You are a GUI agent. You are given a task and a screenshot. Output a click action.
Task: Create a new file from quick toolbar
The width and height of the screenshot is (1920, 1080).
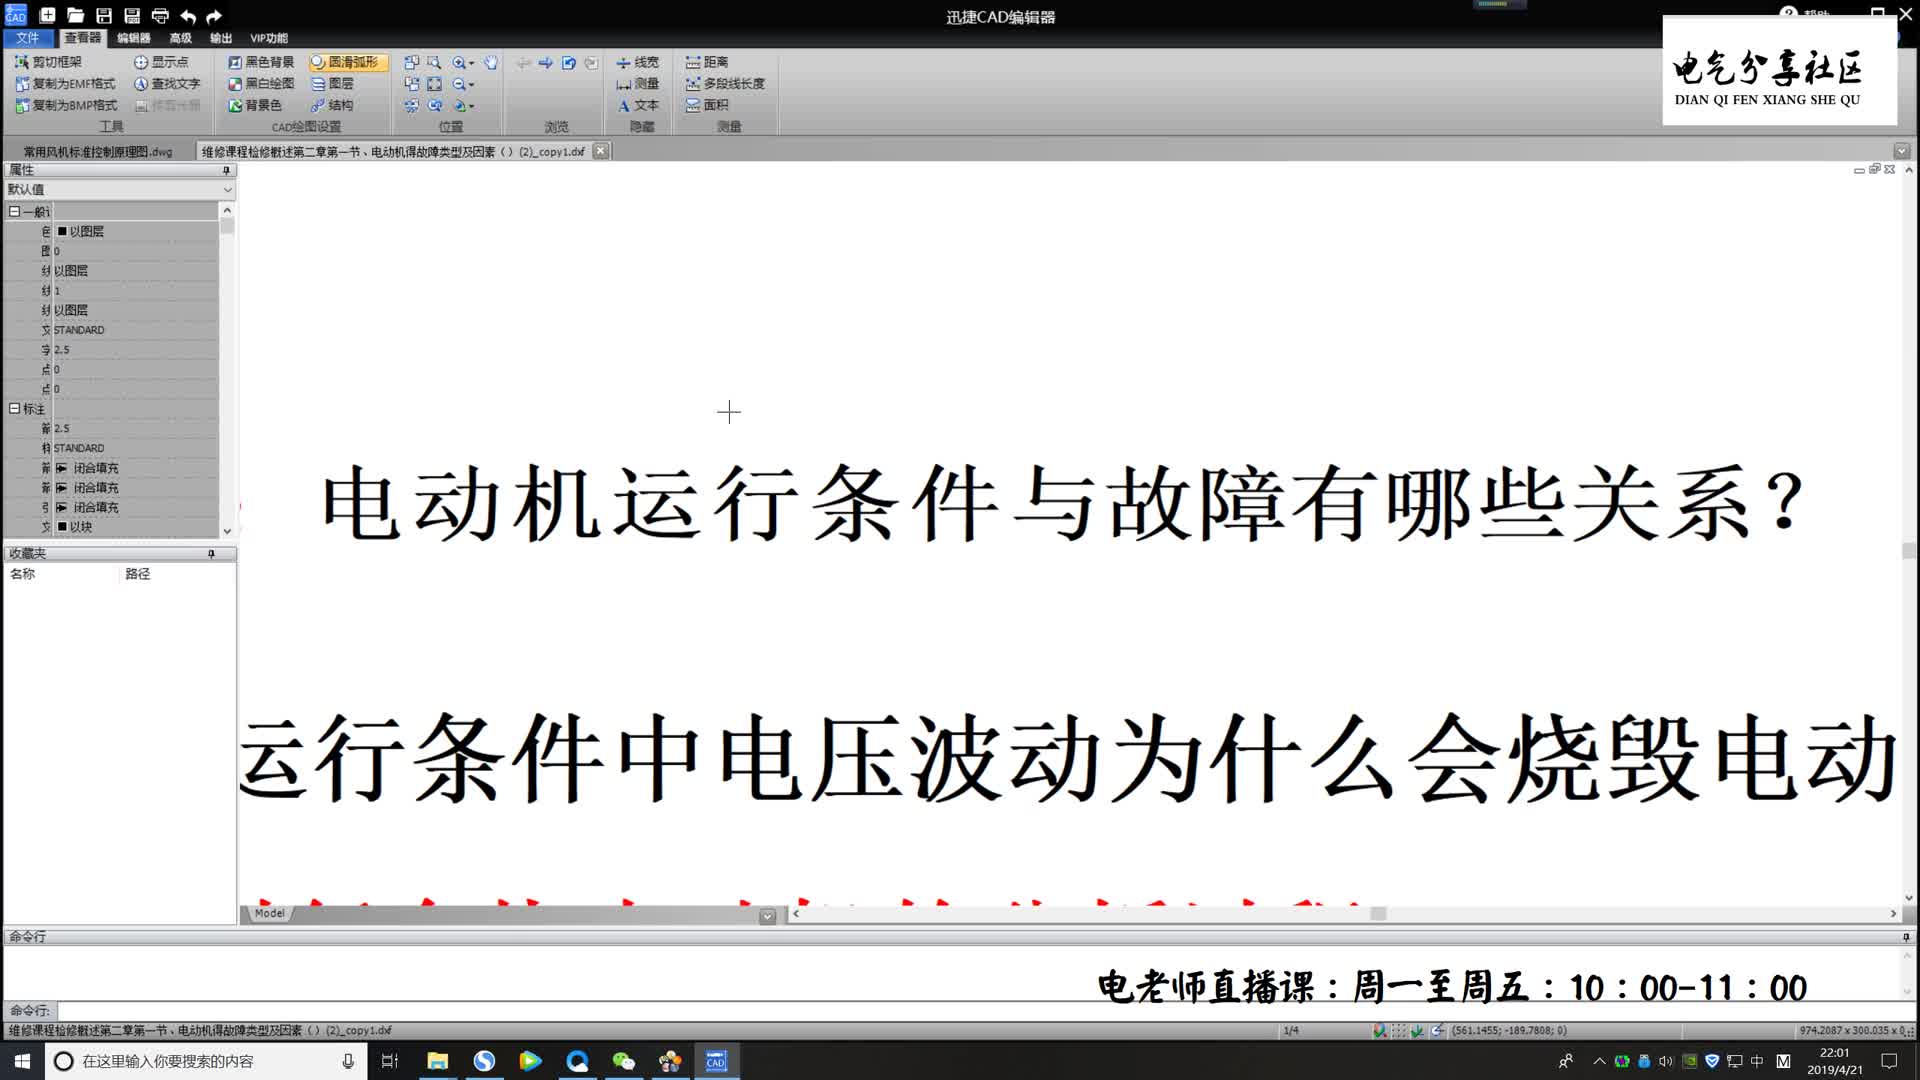[47, 15]
